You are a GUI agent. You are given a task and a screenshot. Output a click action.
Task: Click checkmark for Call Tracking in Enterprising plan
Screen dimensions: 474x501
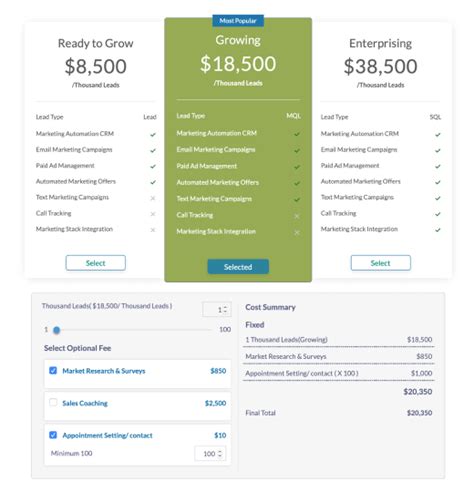[x=438, y=214]
